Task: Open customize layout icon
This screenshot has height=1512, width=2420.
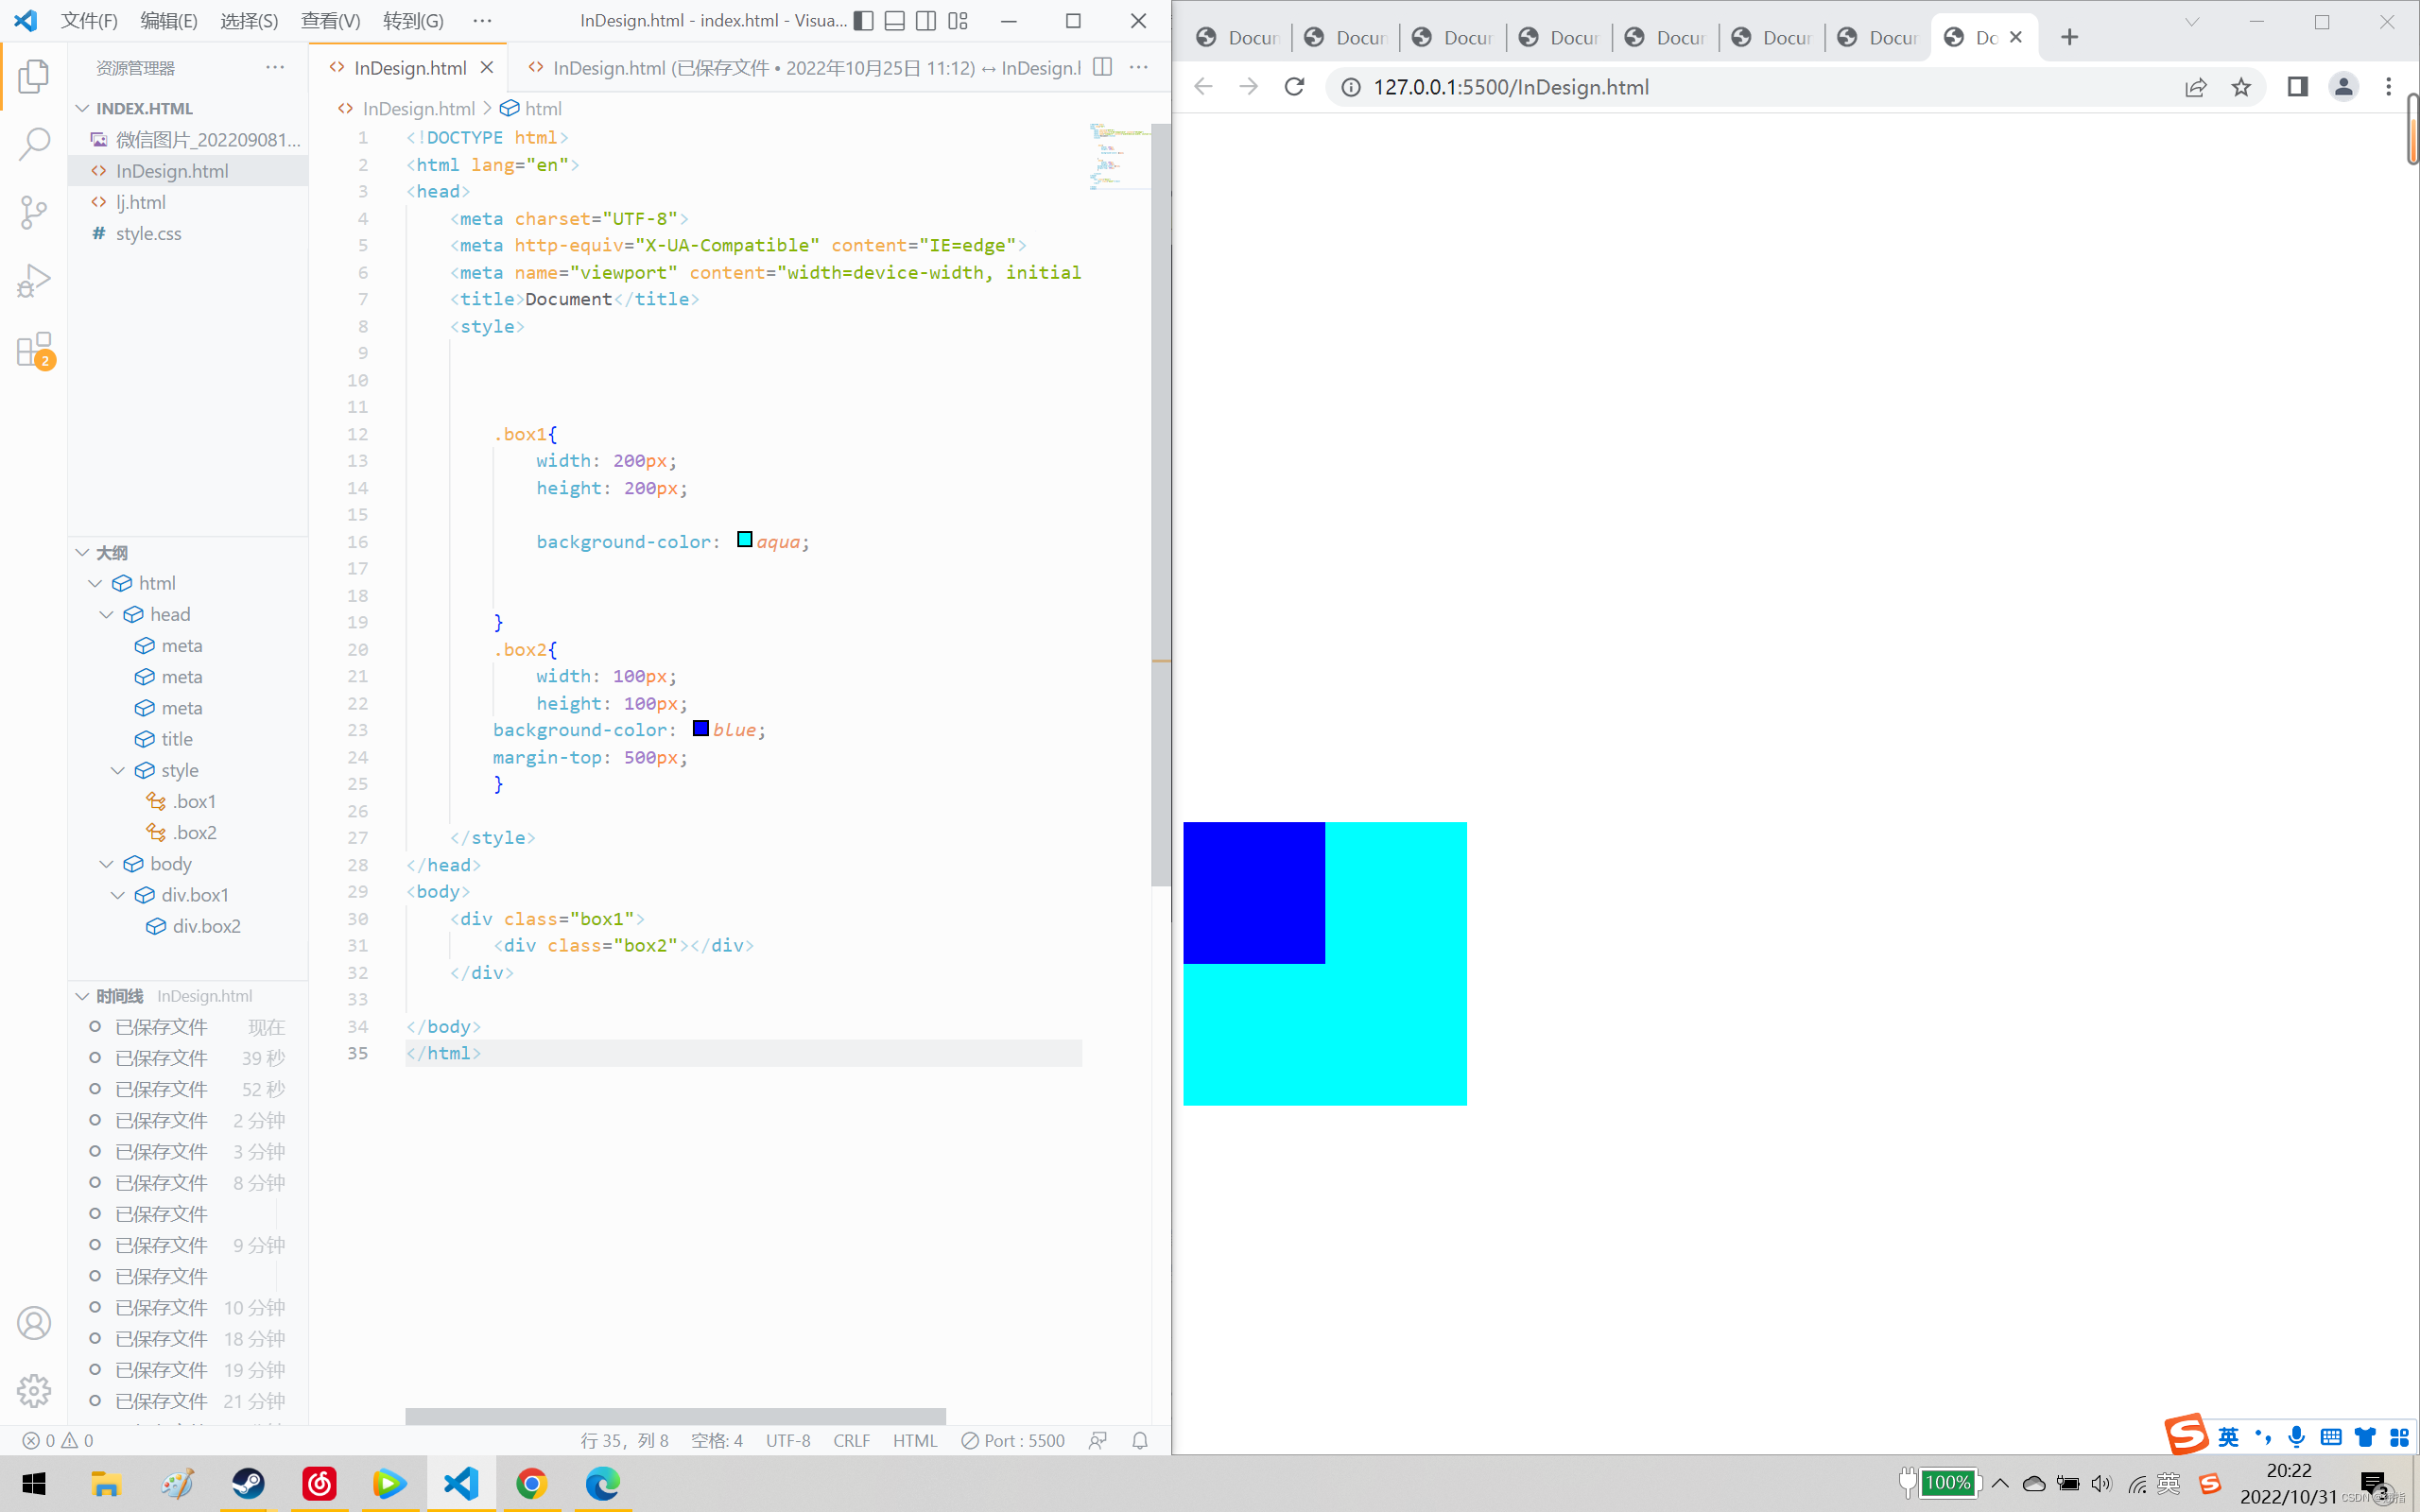Action: (958, 21)
